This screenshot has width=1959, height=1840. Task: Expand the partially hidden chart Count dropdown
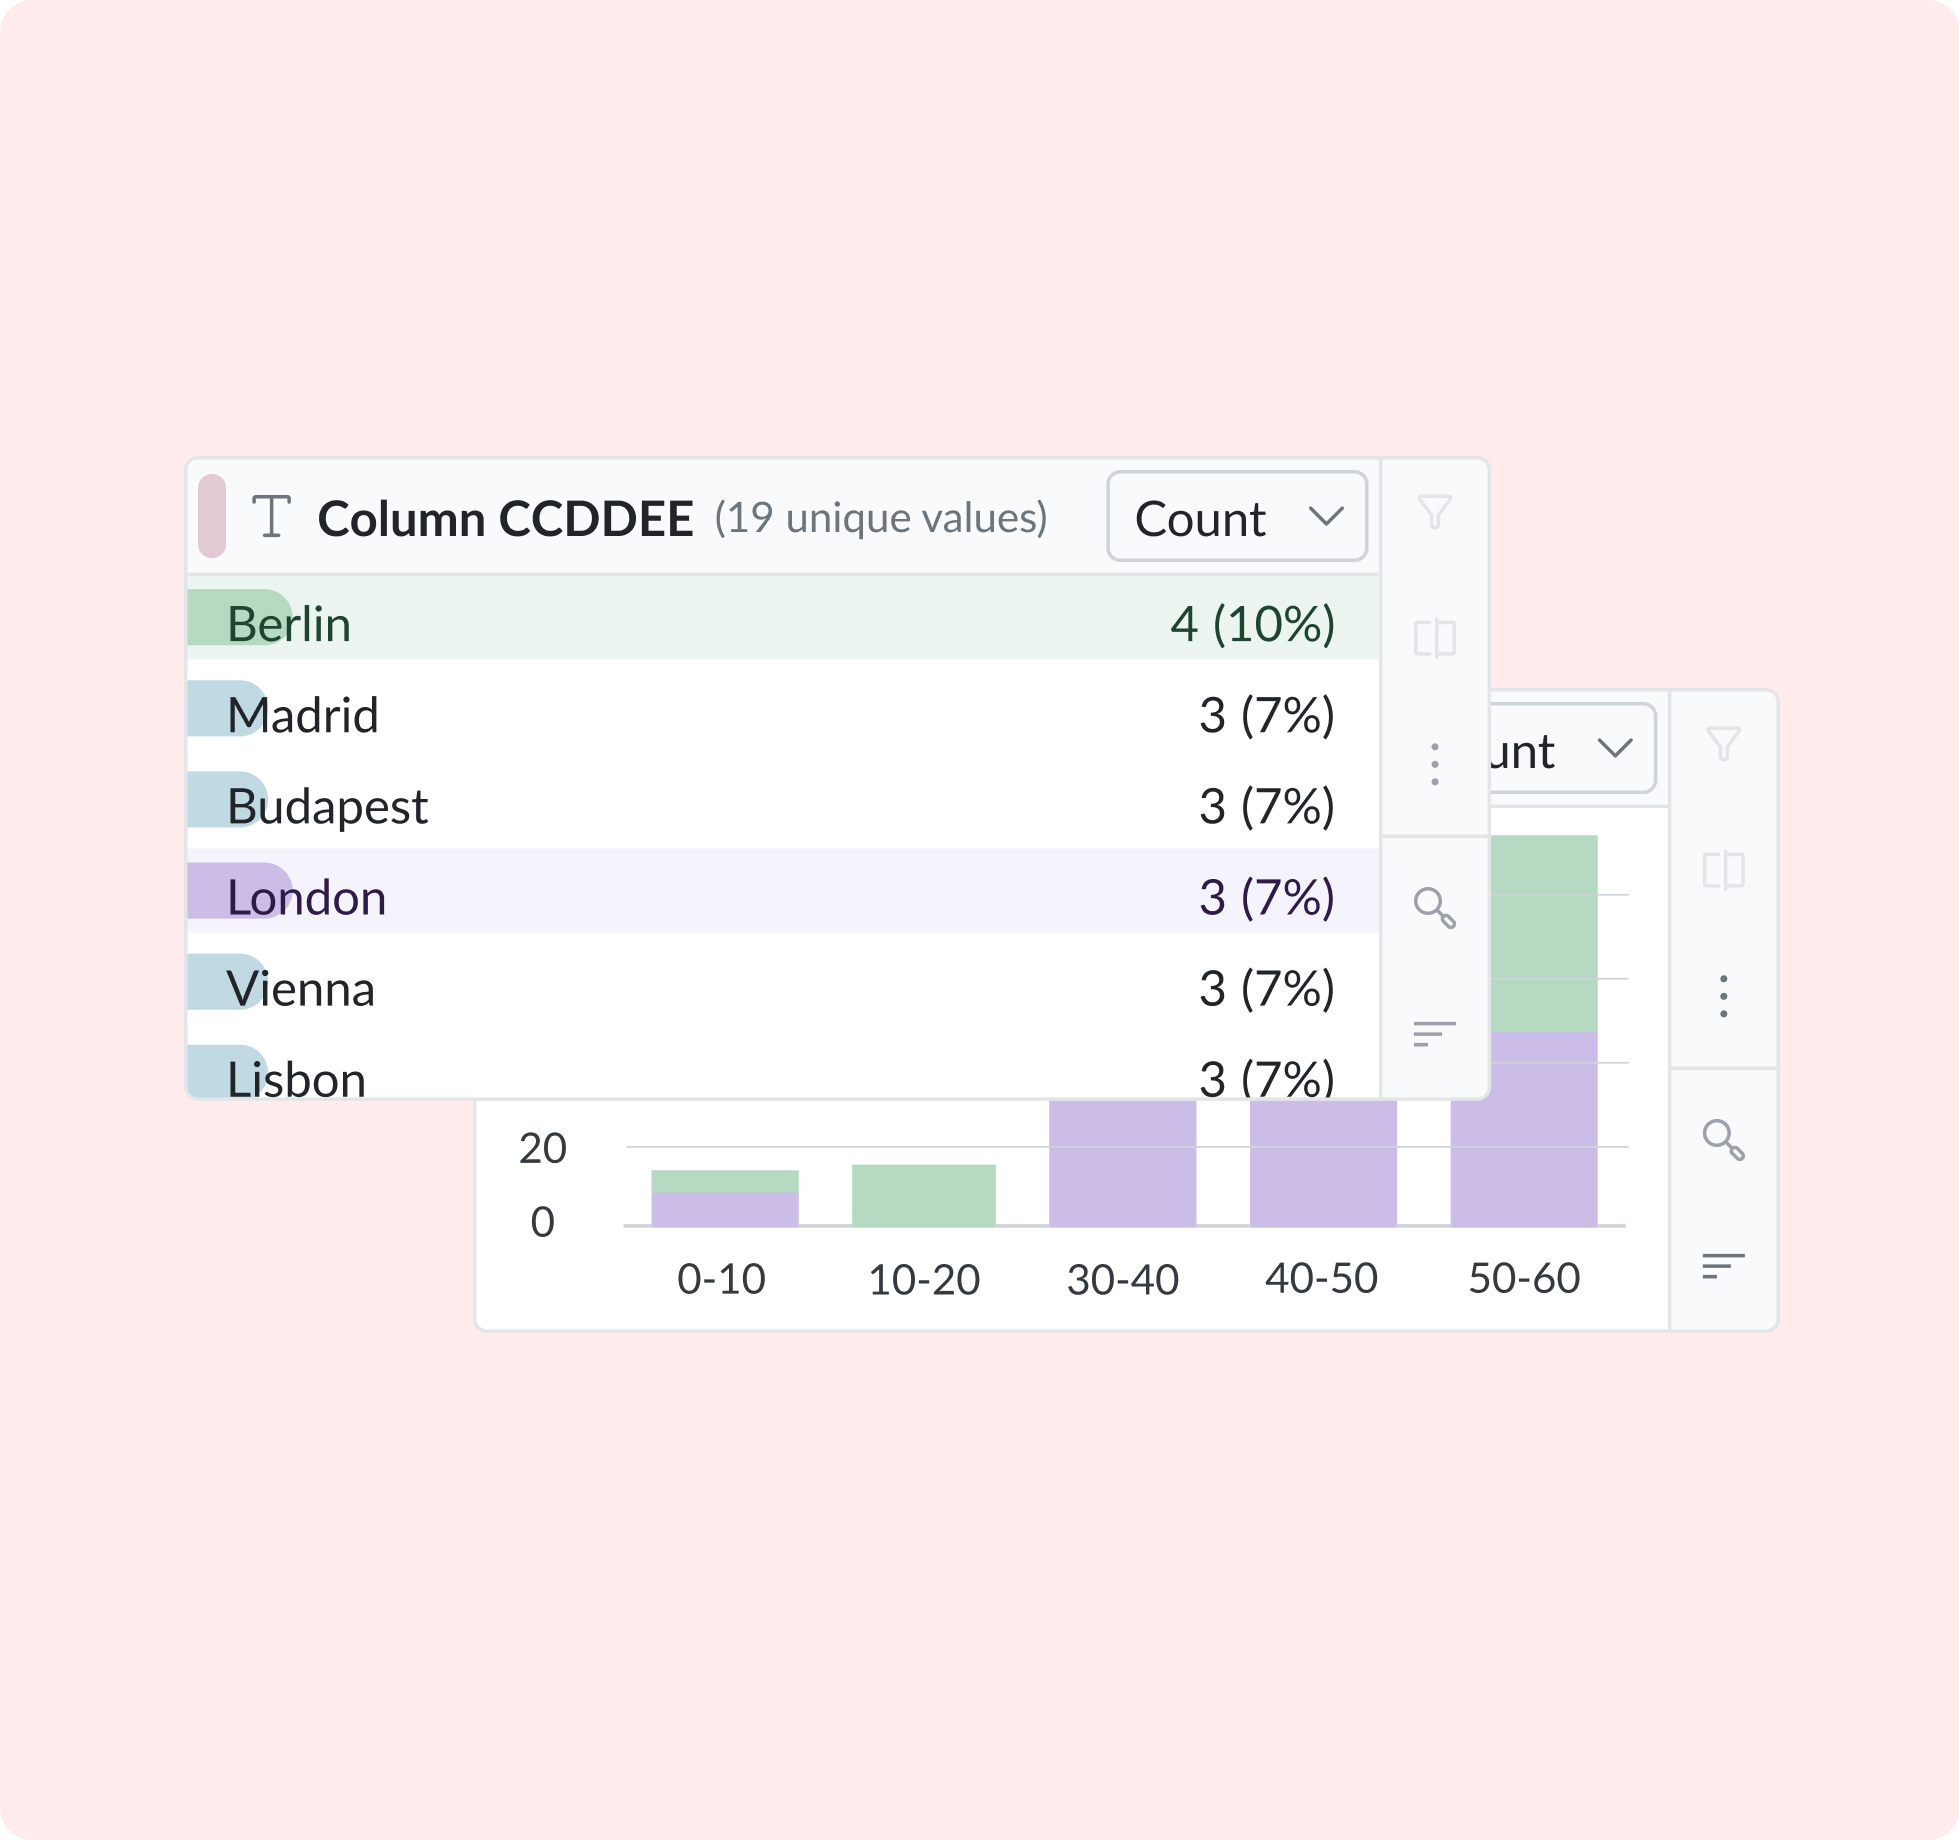click(1572, 750)
